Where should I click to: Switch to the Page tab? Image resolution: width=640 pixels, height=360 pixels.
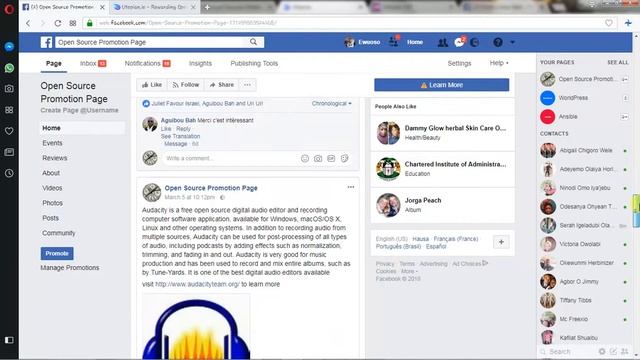pos(53,64)
